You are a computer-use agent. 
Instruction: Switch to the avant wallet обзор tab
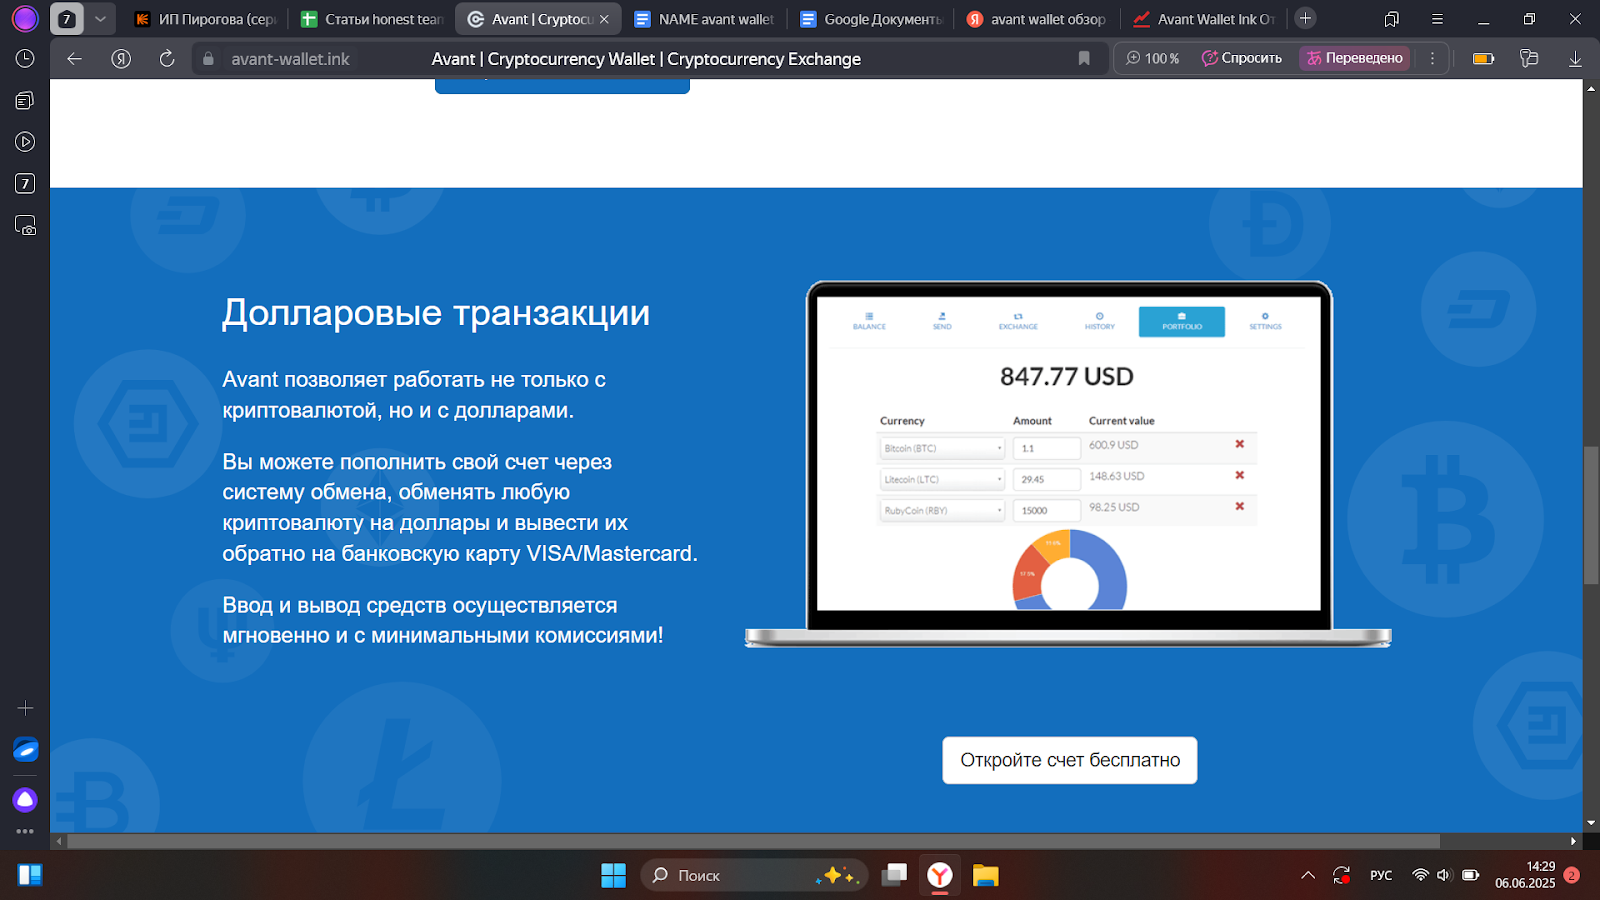point(1036,19)
